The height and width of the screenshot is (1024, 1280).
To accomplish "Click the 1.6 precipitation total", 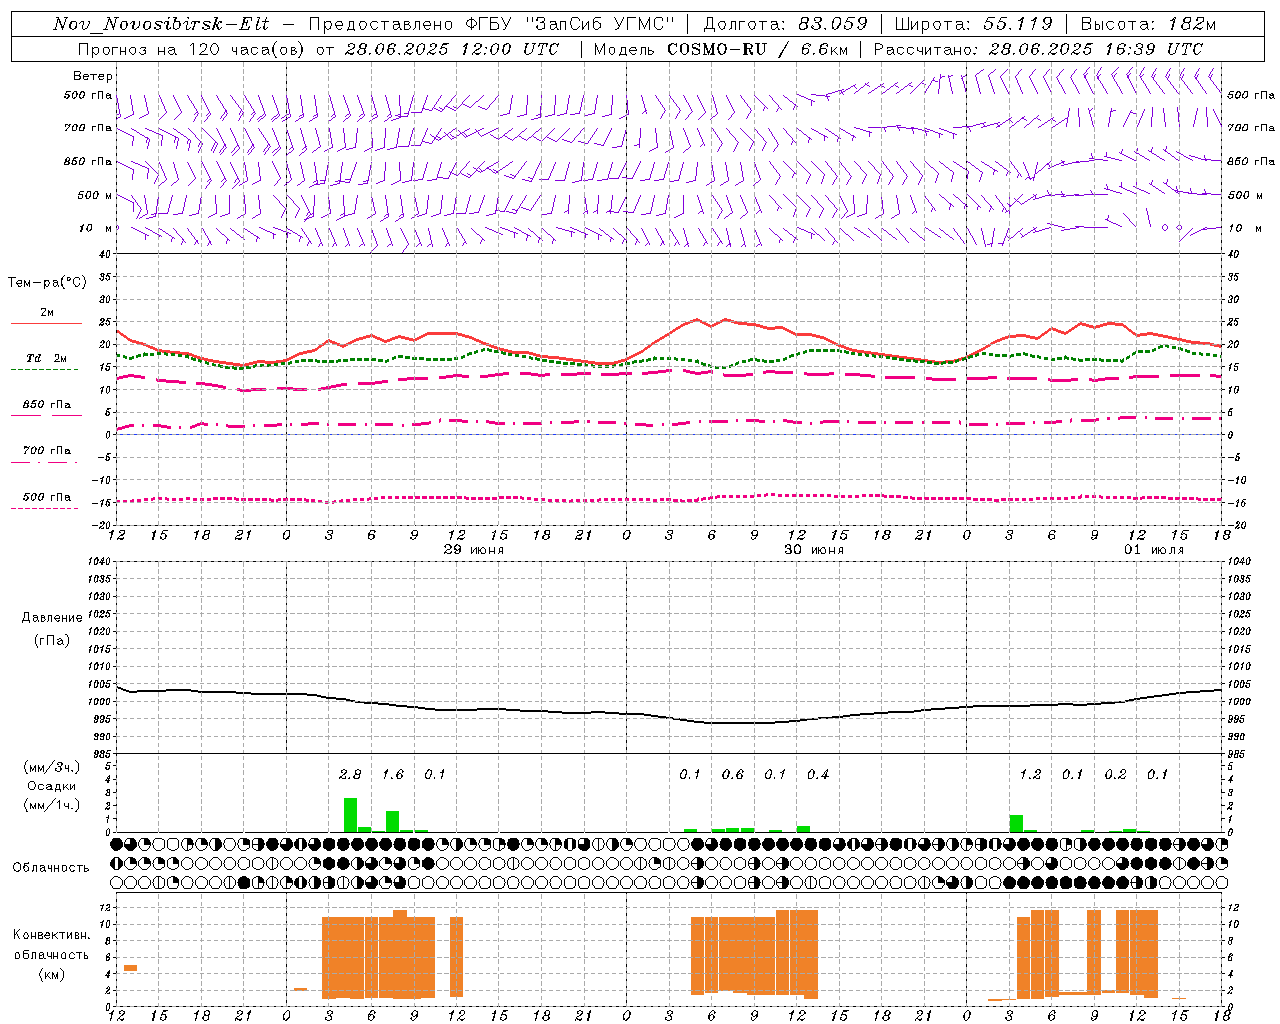I will (x=393, y=775).
